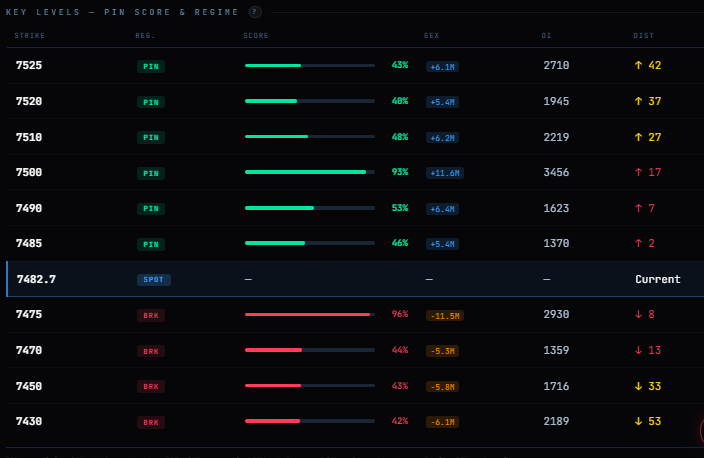Click the up arrow 17 distance value
The image size is (704, 458).
(x=647, y=172)
